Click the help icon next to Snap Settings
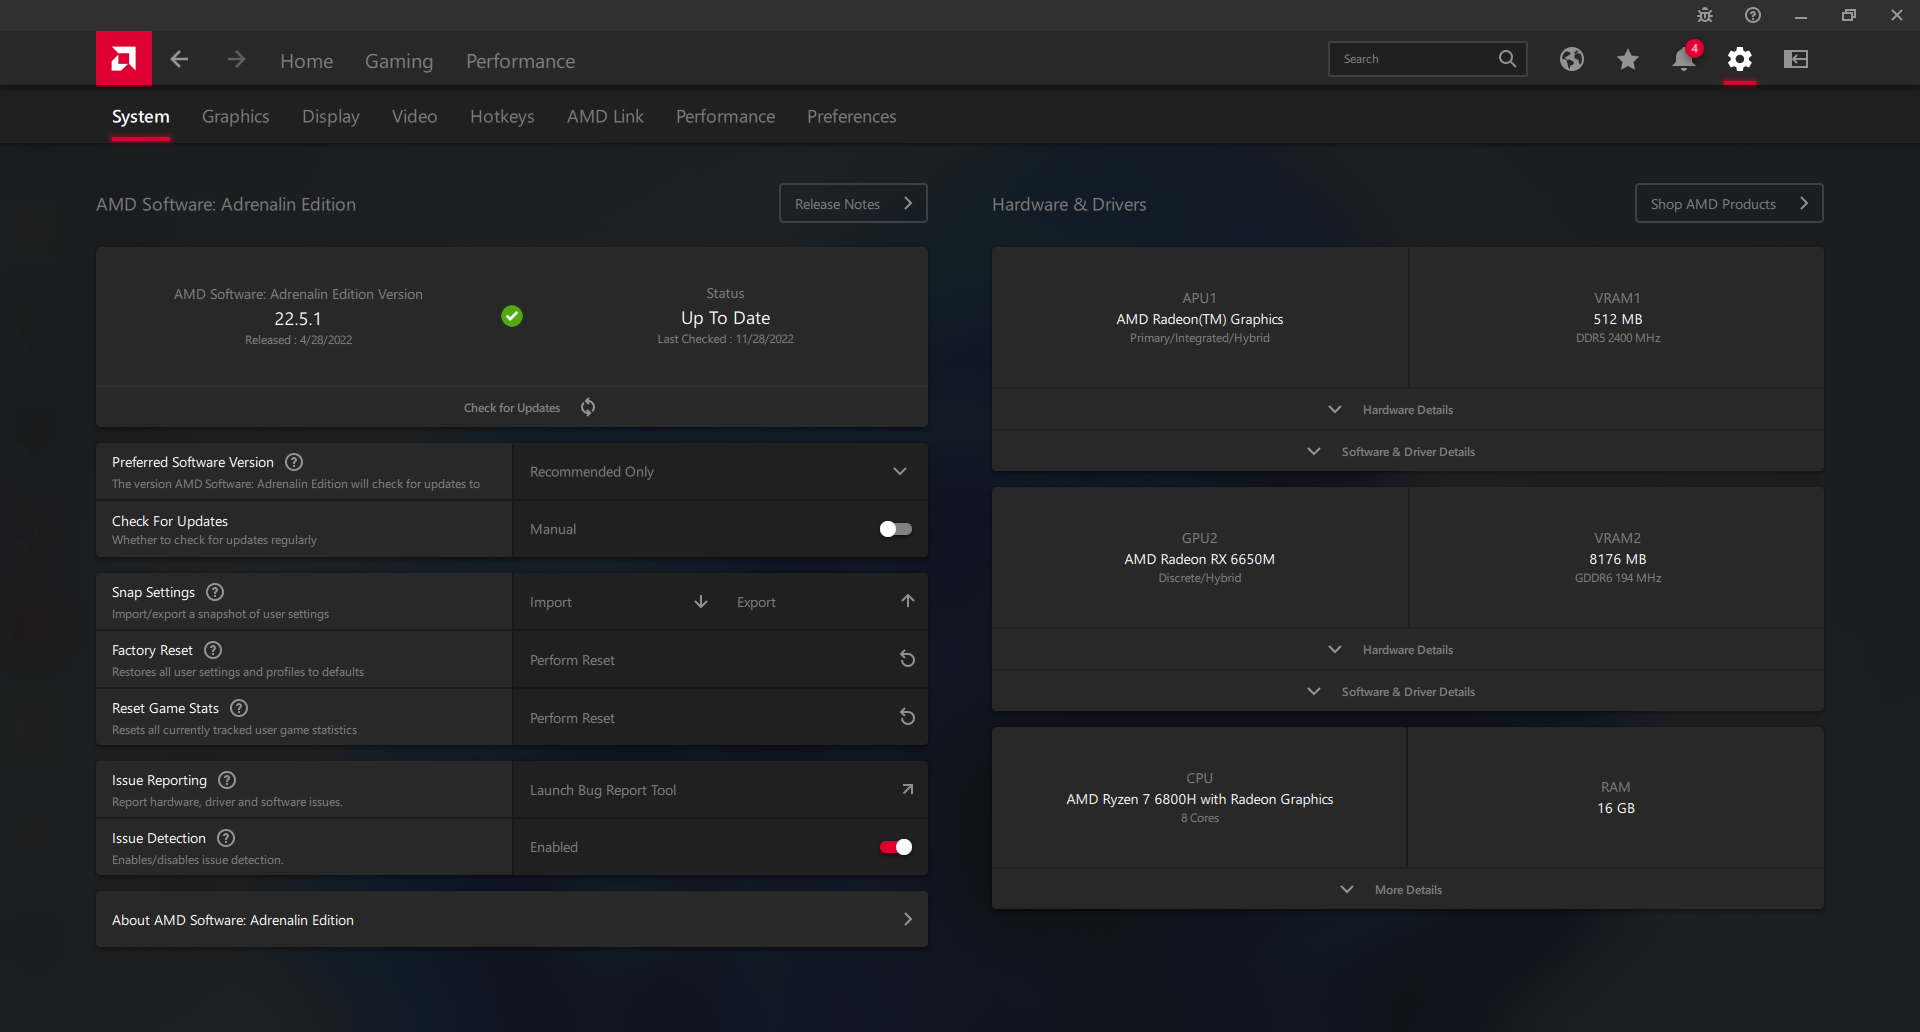Image resolution: width=1920 pixels, height=1032 pixels. pos(215,592)
